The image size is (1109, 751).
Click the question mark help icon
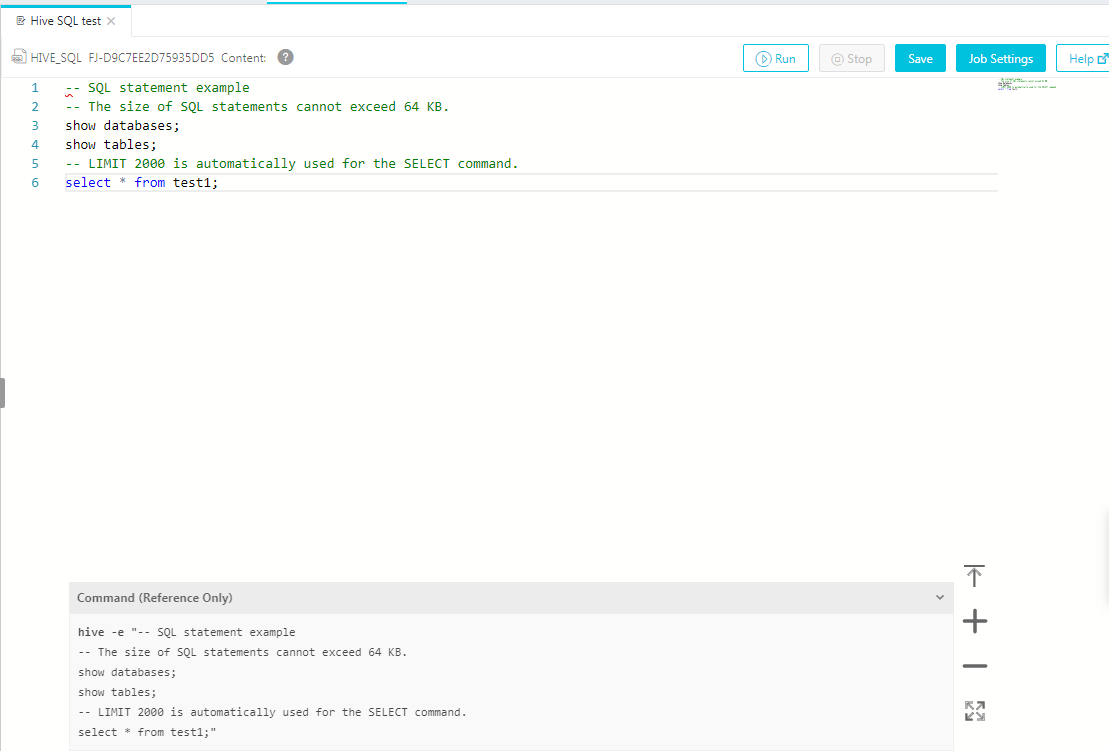click(285, 57)
